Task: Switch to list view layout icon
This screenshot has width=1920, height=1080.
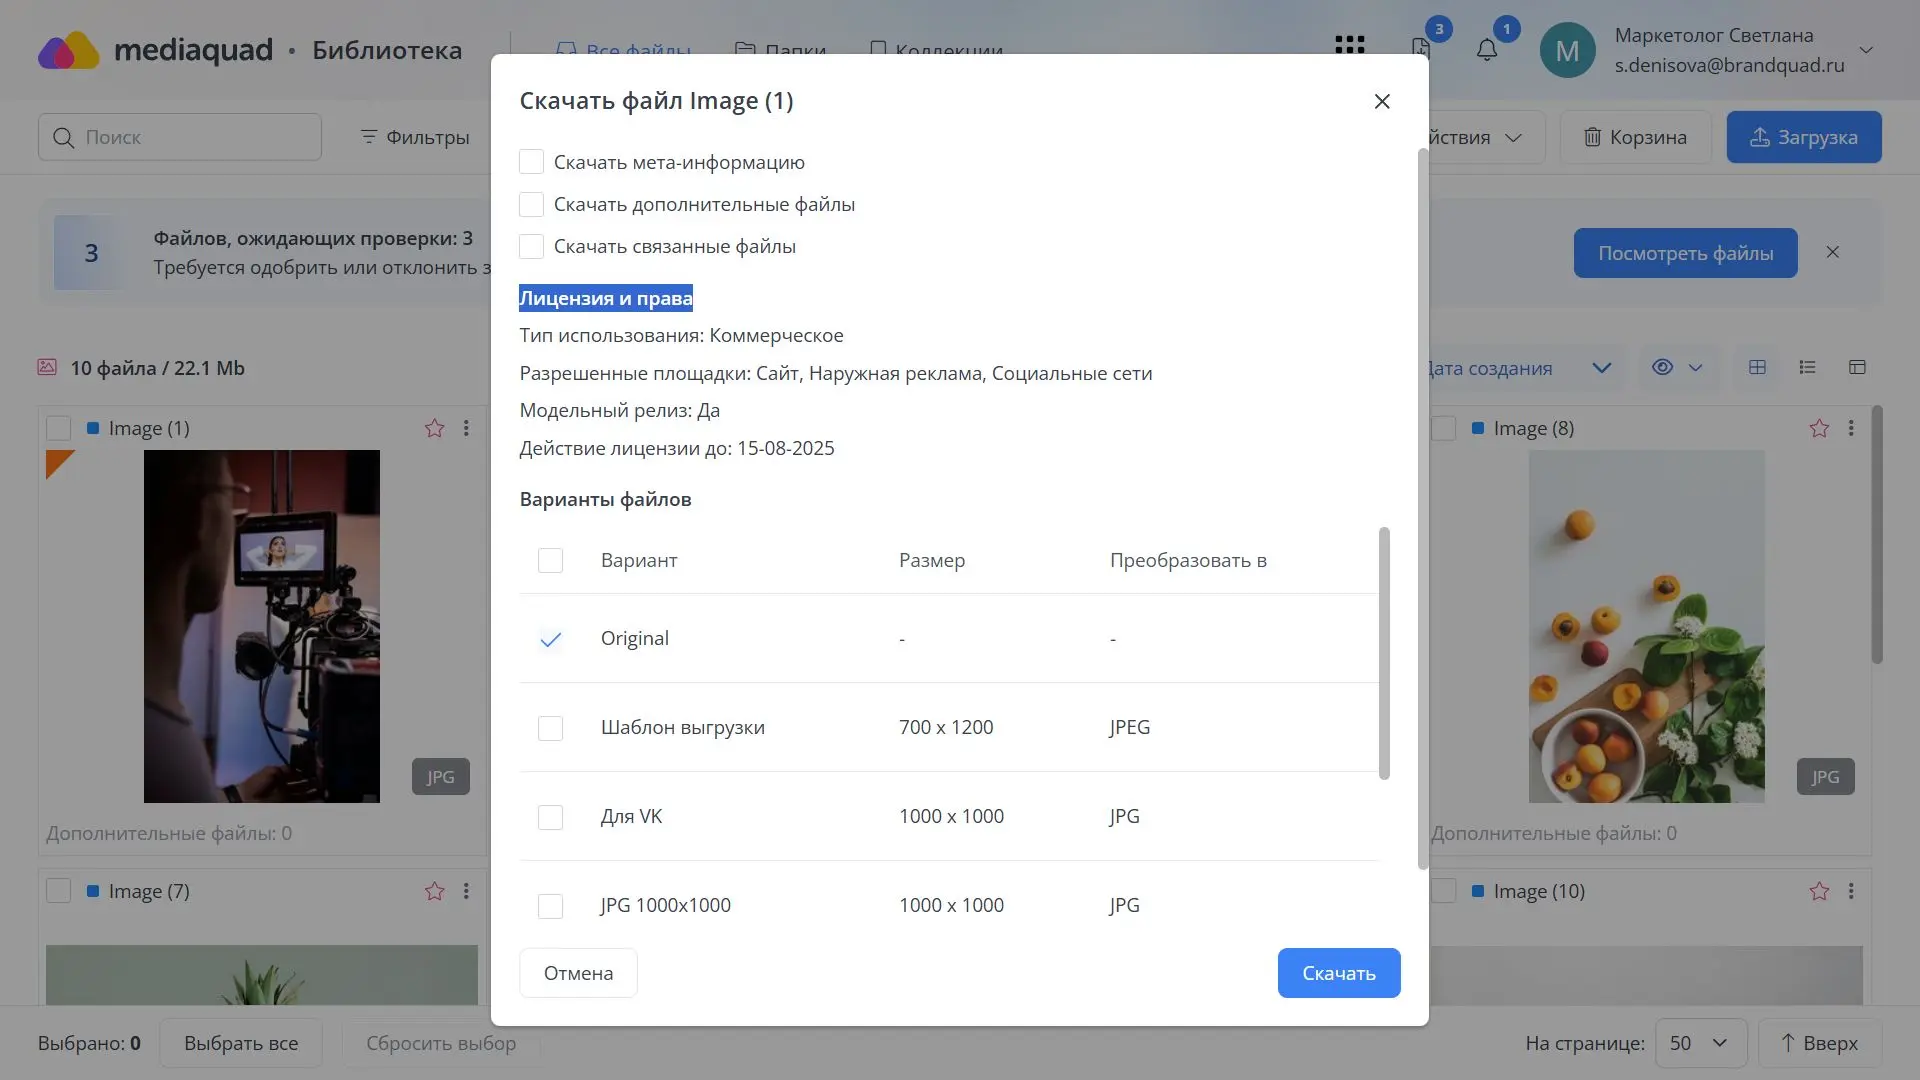Action: tap(1807, 367)
